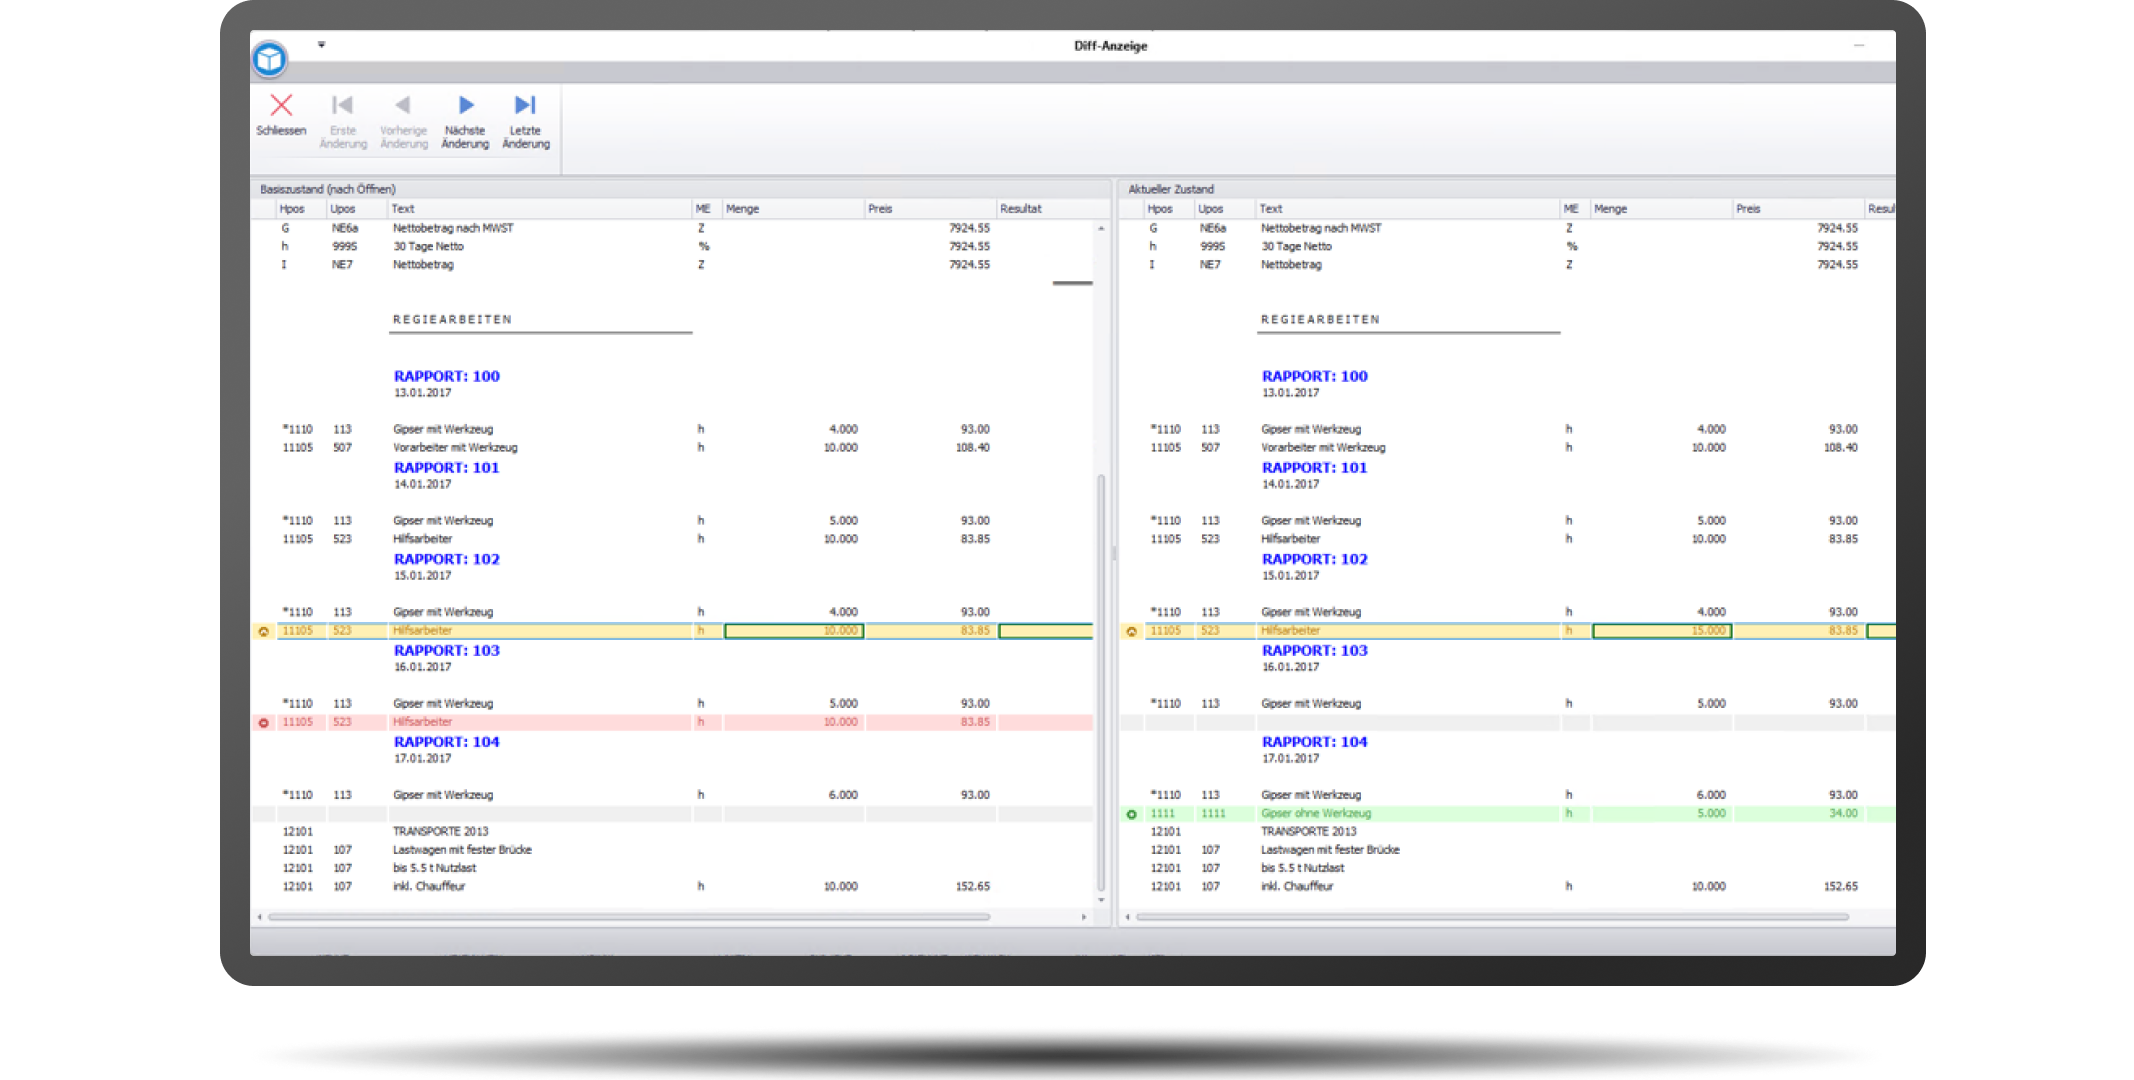Viewport: 2134px width, 1080px height.
Task: Open the blue cube application menu
Action: pos(269,59)
